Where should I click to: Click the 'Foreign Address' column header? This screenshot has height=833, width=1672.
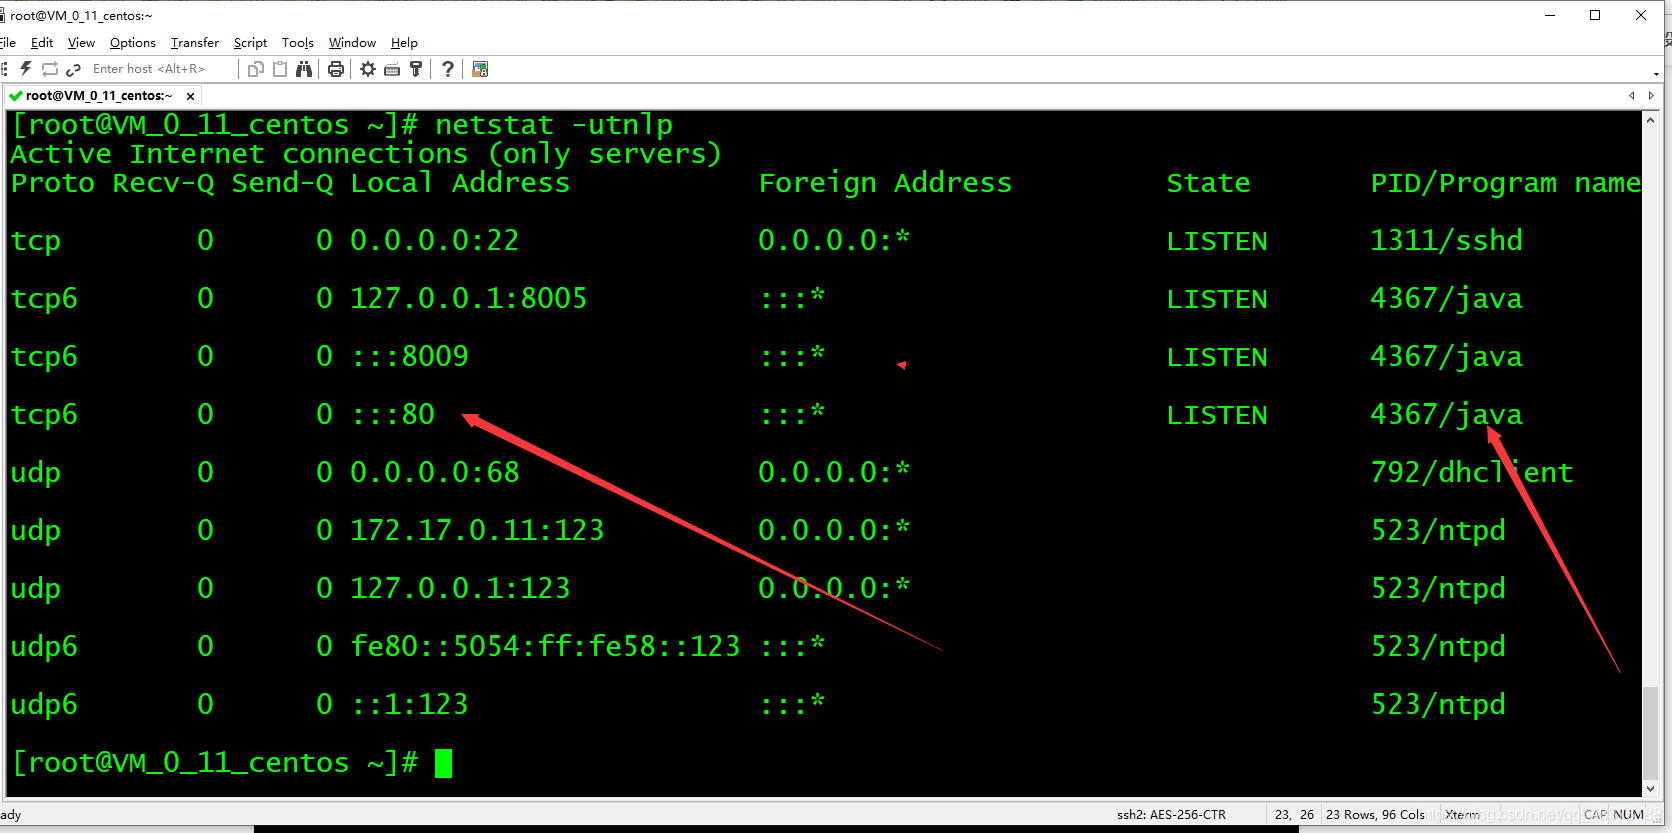pos(885,183)
